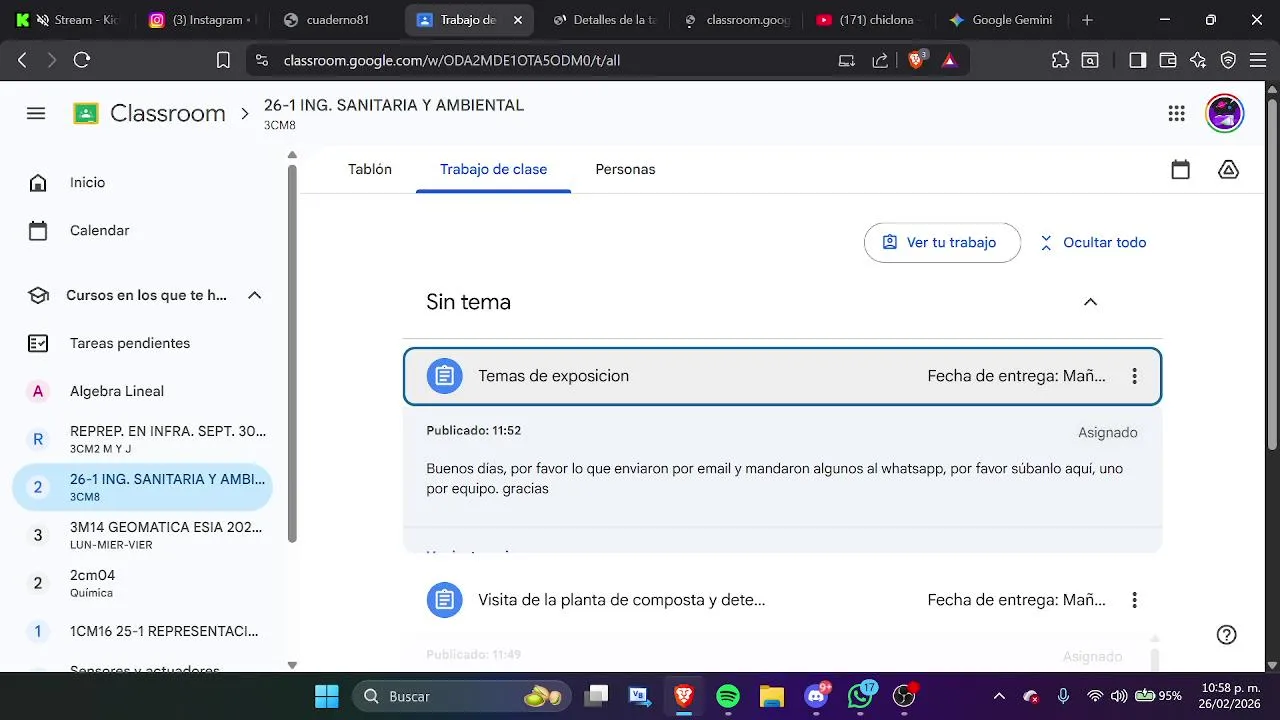Open the class Drive folder icon
This screenshot has height=720, width=1280.
(x=1229, y=170)
